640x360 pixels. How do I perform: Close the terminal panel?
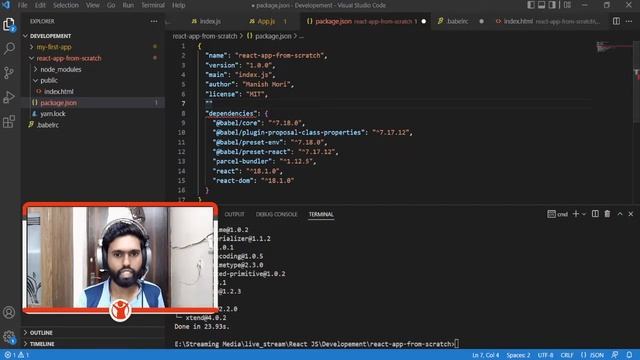tap(631, 214)
